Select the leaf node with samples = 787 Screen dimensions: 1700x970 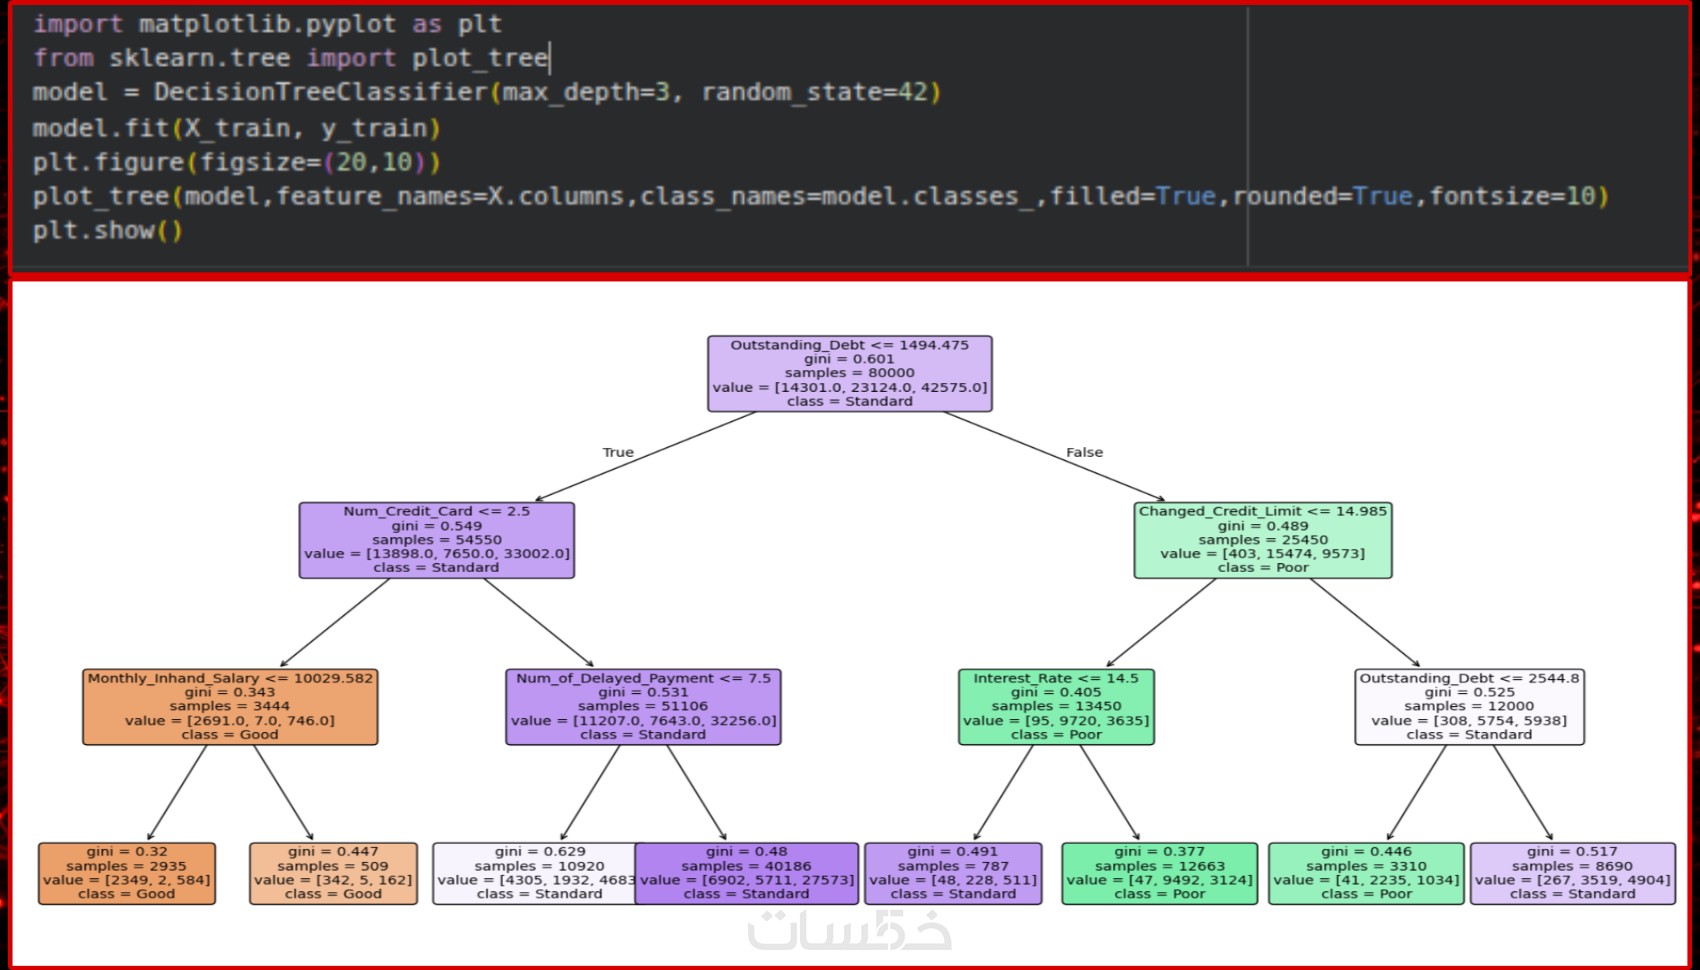tap(953, 873)
